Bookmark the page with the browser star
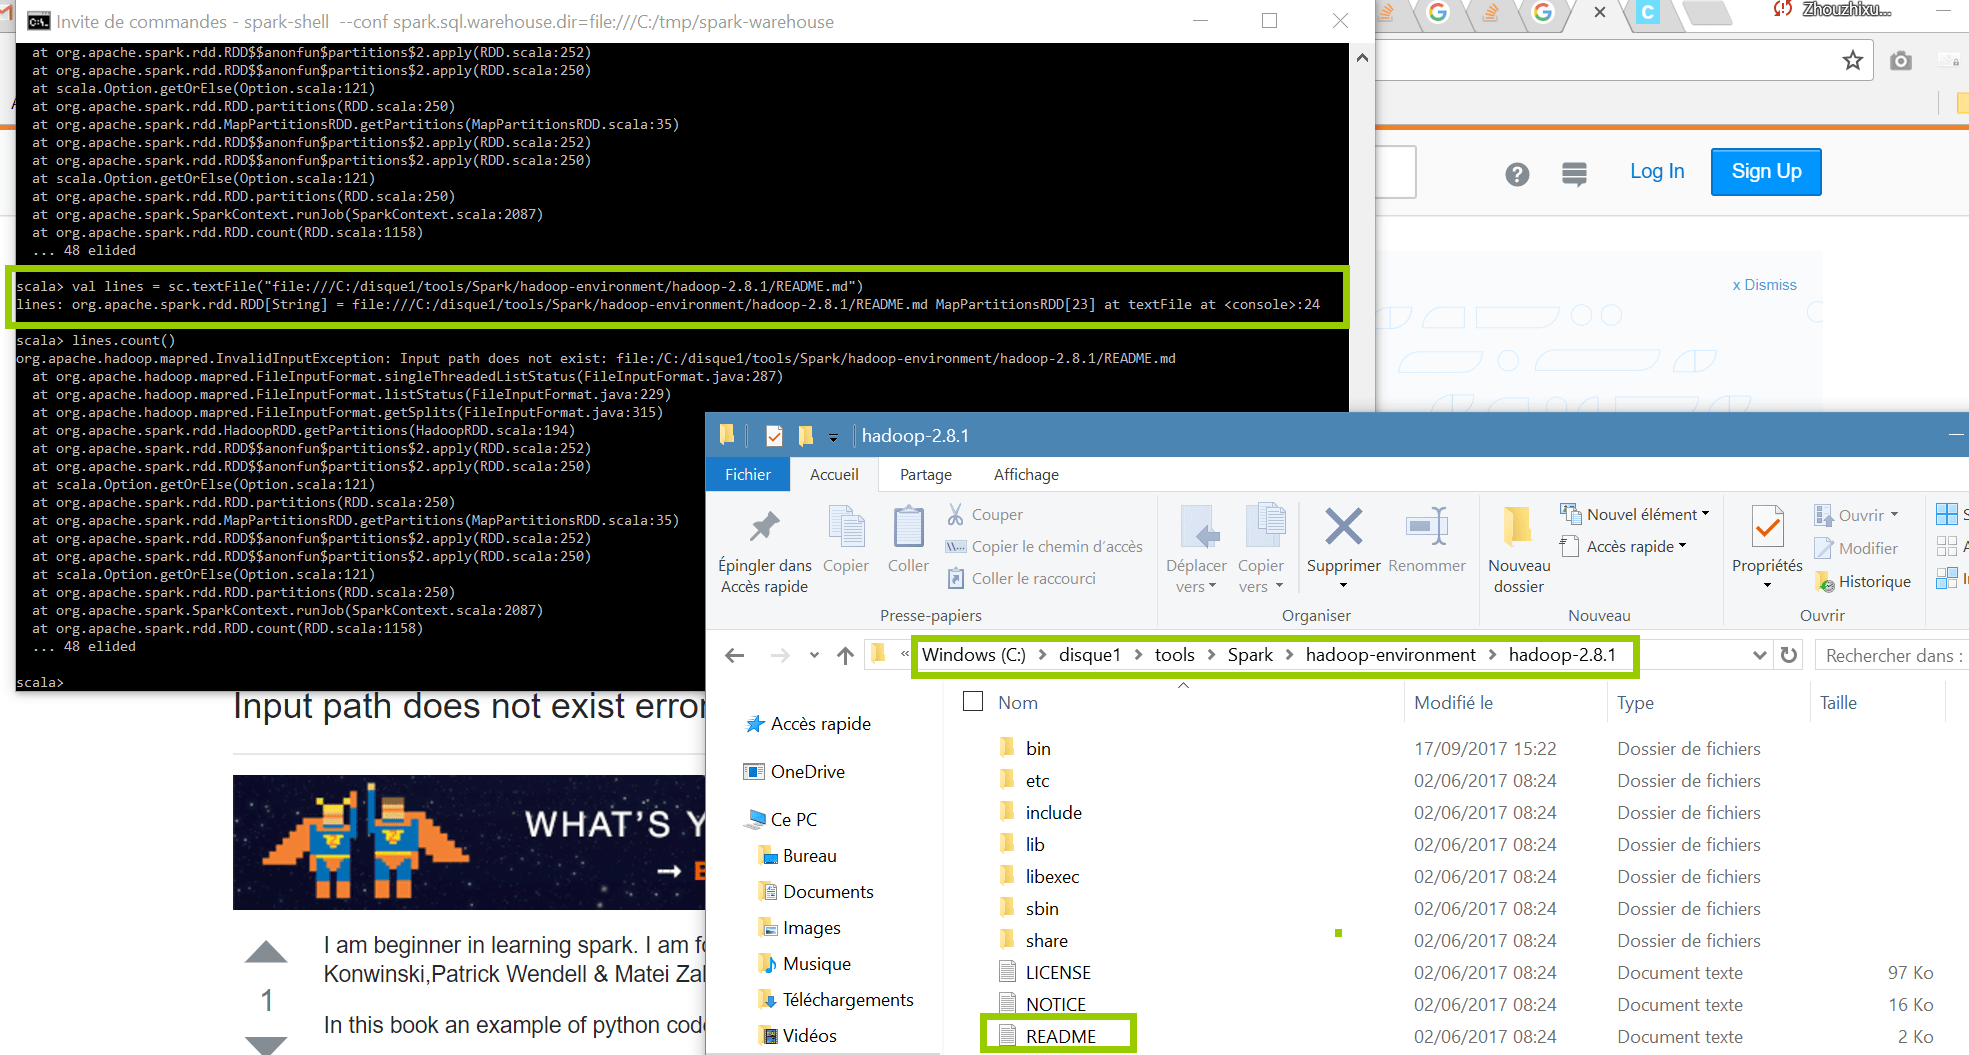Screen dimensions: 1969x1055 pos(1853,61)
